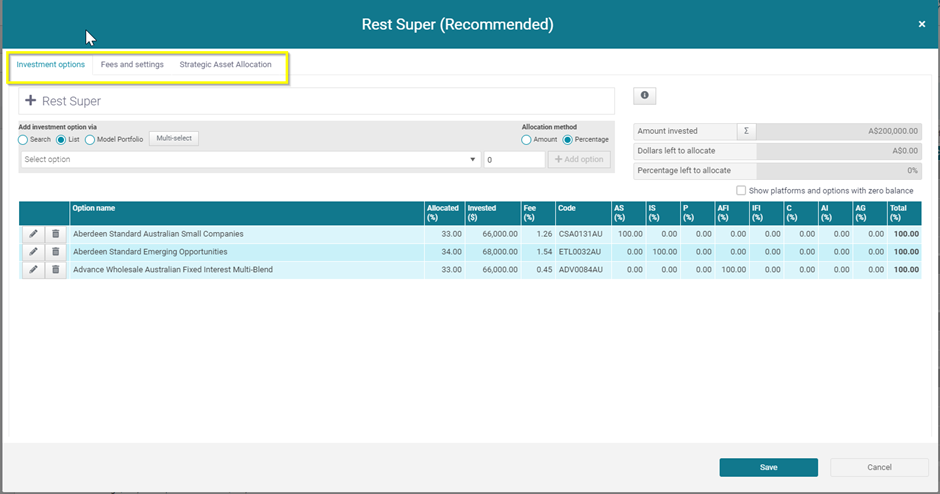The height and width of the screenshot is (494, 940).
Task: Open the Select option dropdown
Action: (x=251, y=159)
